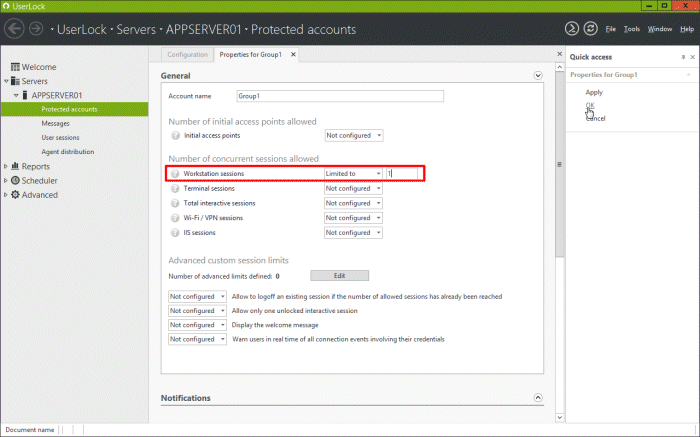700x437 pixels.
Task: Collapse the Servers tree node
Action: point(6,81)
